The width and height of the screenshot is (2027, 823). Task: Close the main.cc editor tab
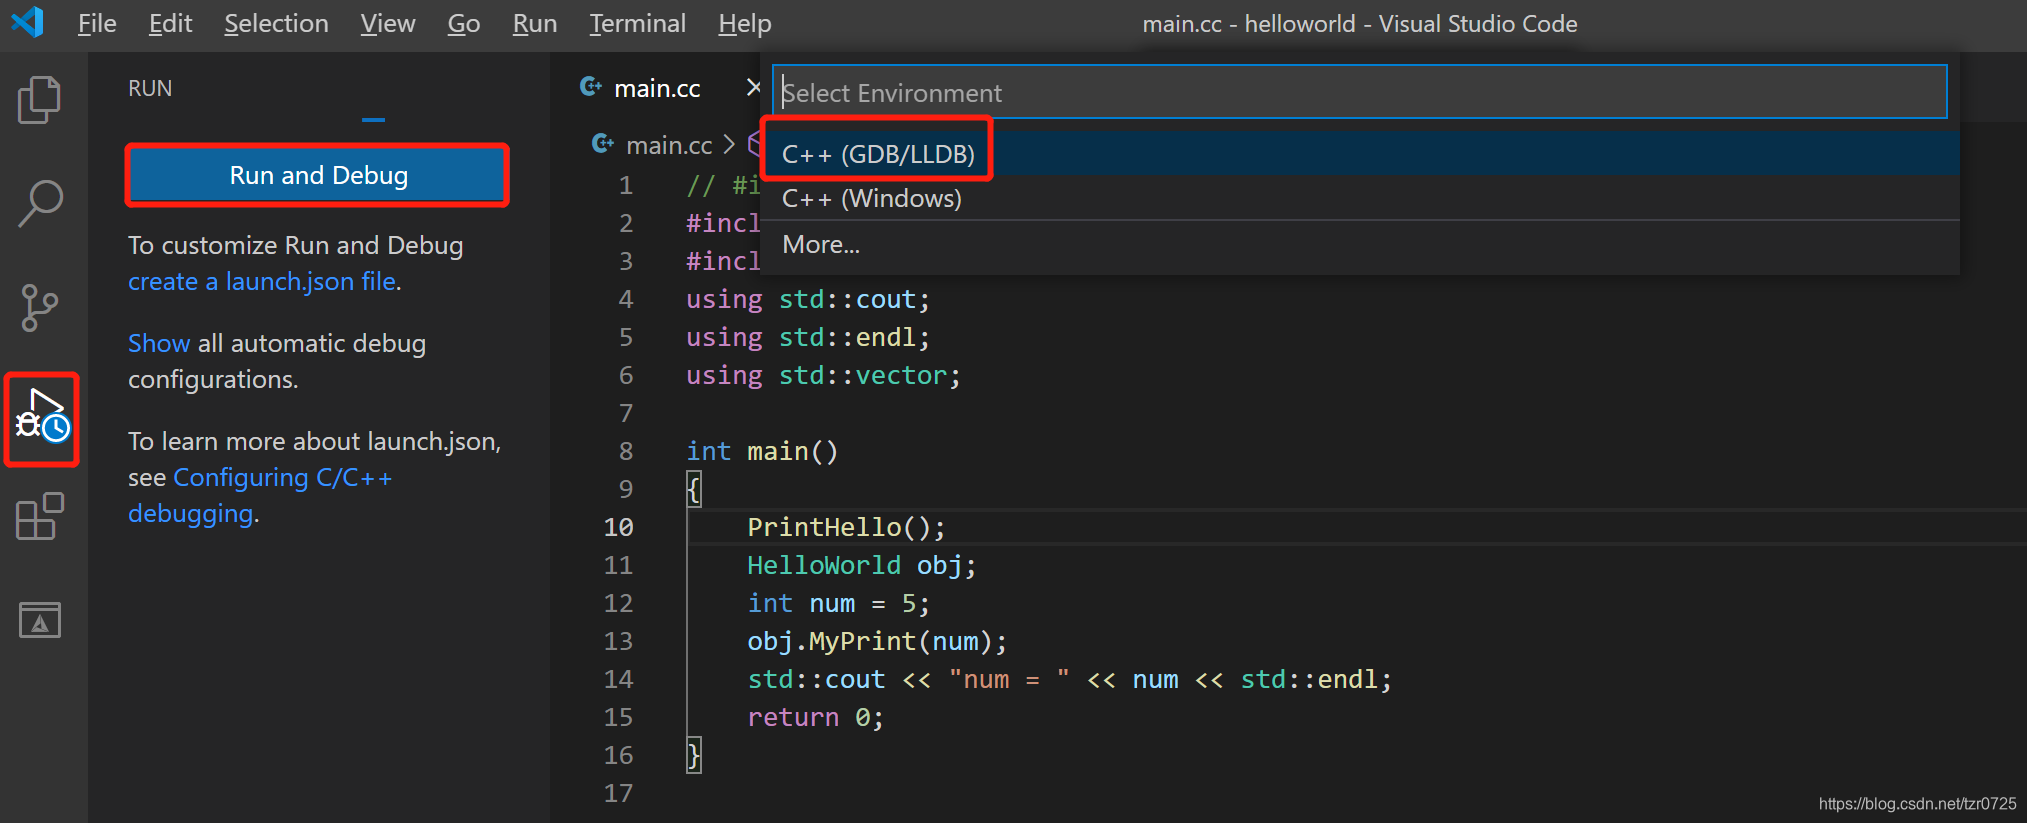(753, 88)
